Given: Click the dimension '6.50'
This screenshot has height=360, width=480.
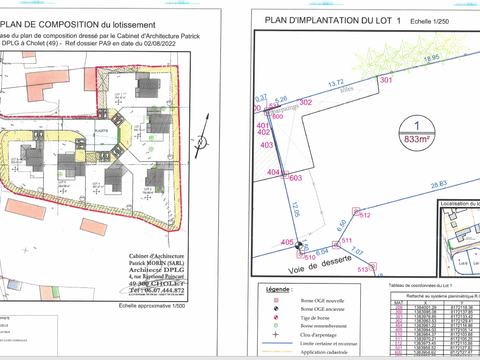Looking at the screenshot, I should pos(341,226).
